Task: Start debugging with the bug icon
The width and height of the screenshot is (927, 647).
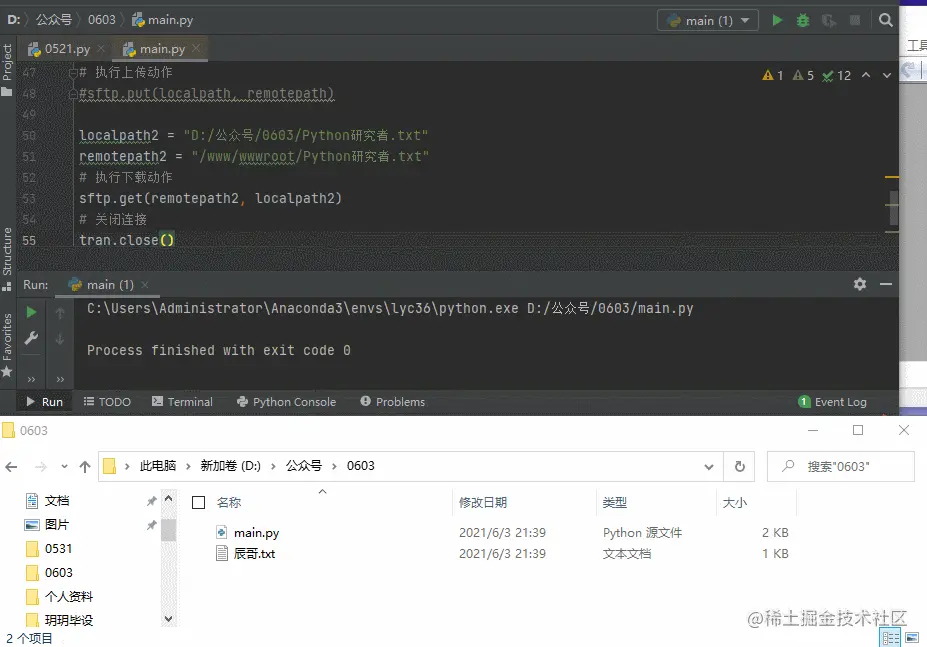Action: click(x=802, y=21)
